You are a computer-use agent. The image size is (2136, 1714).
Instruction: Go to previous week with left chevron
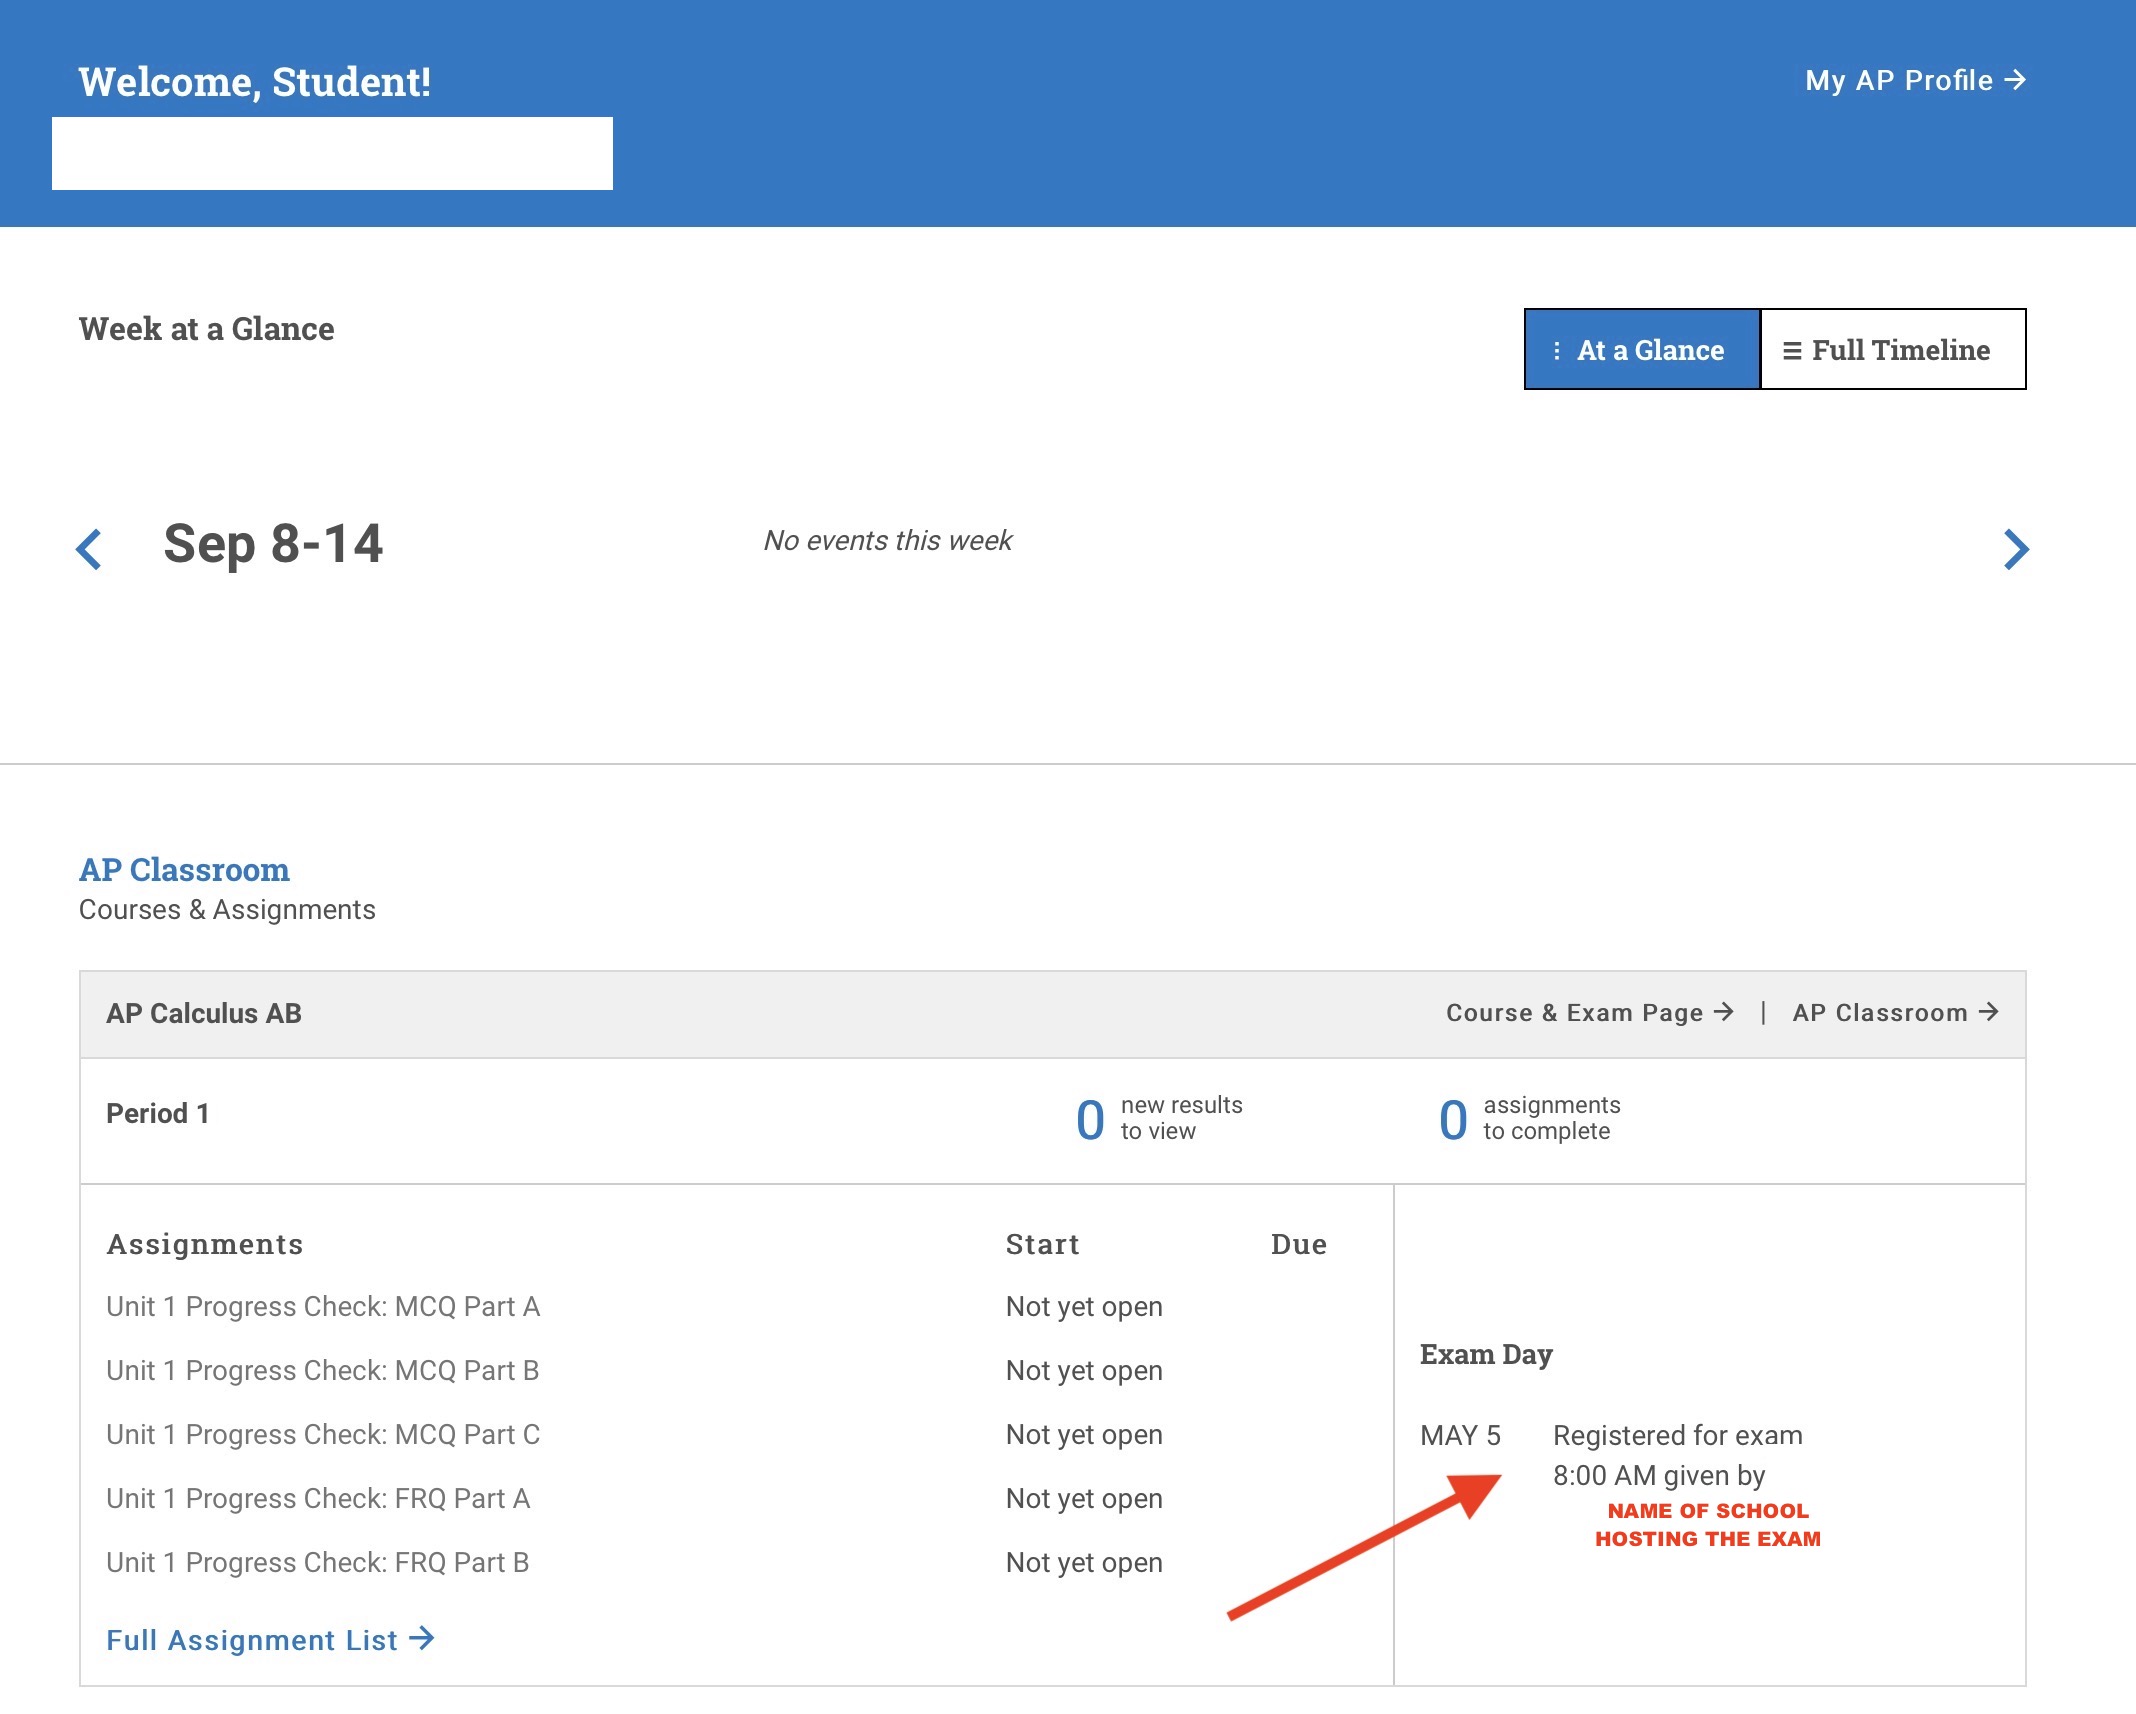click(89, 548)
